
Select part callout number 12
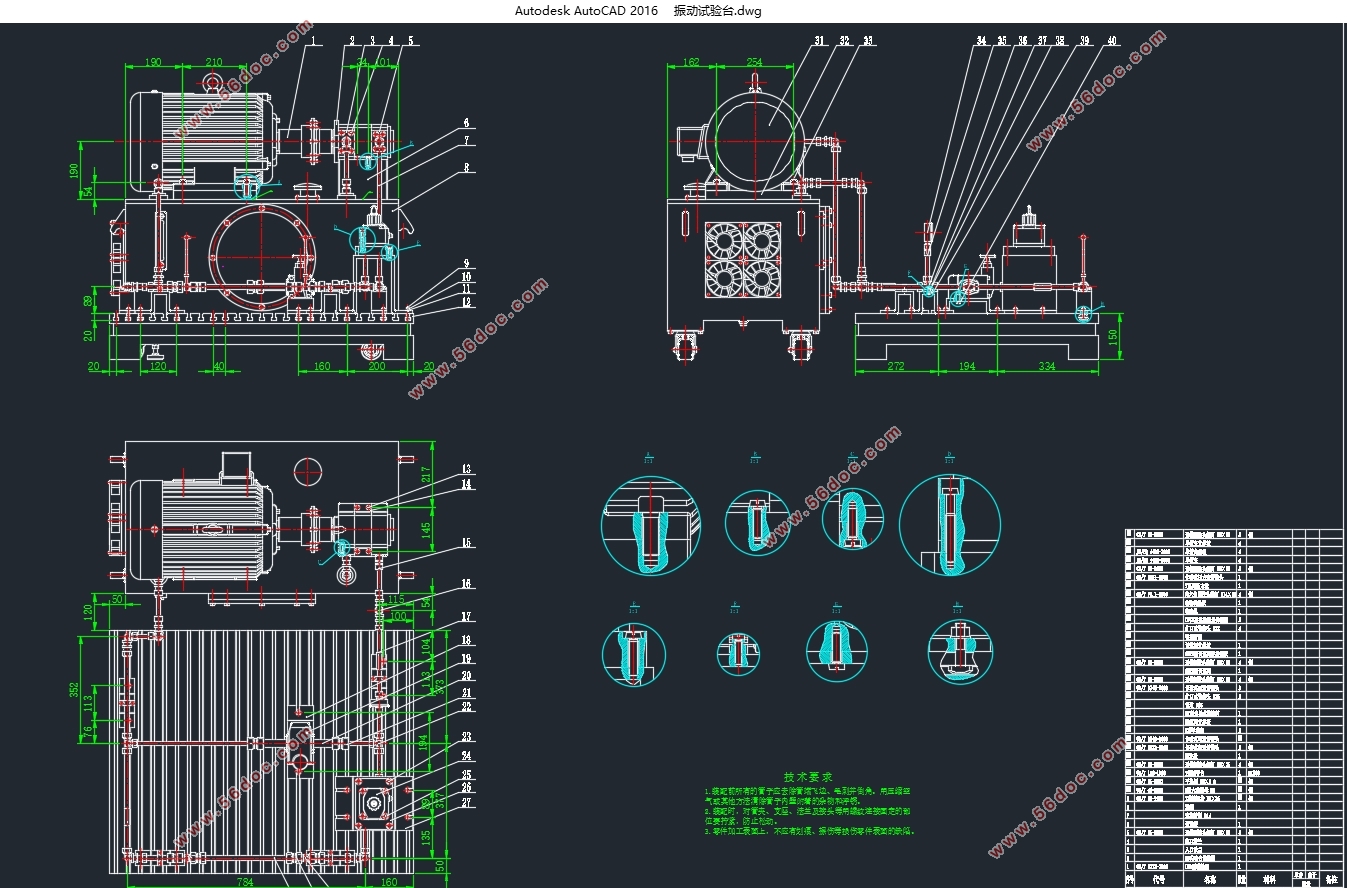click(466, 301)
